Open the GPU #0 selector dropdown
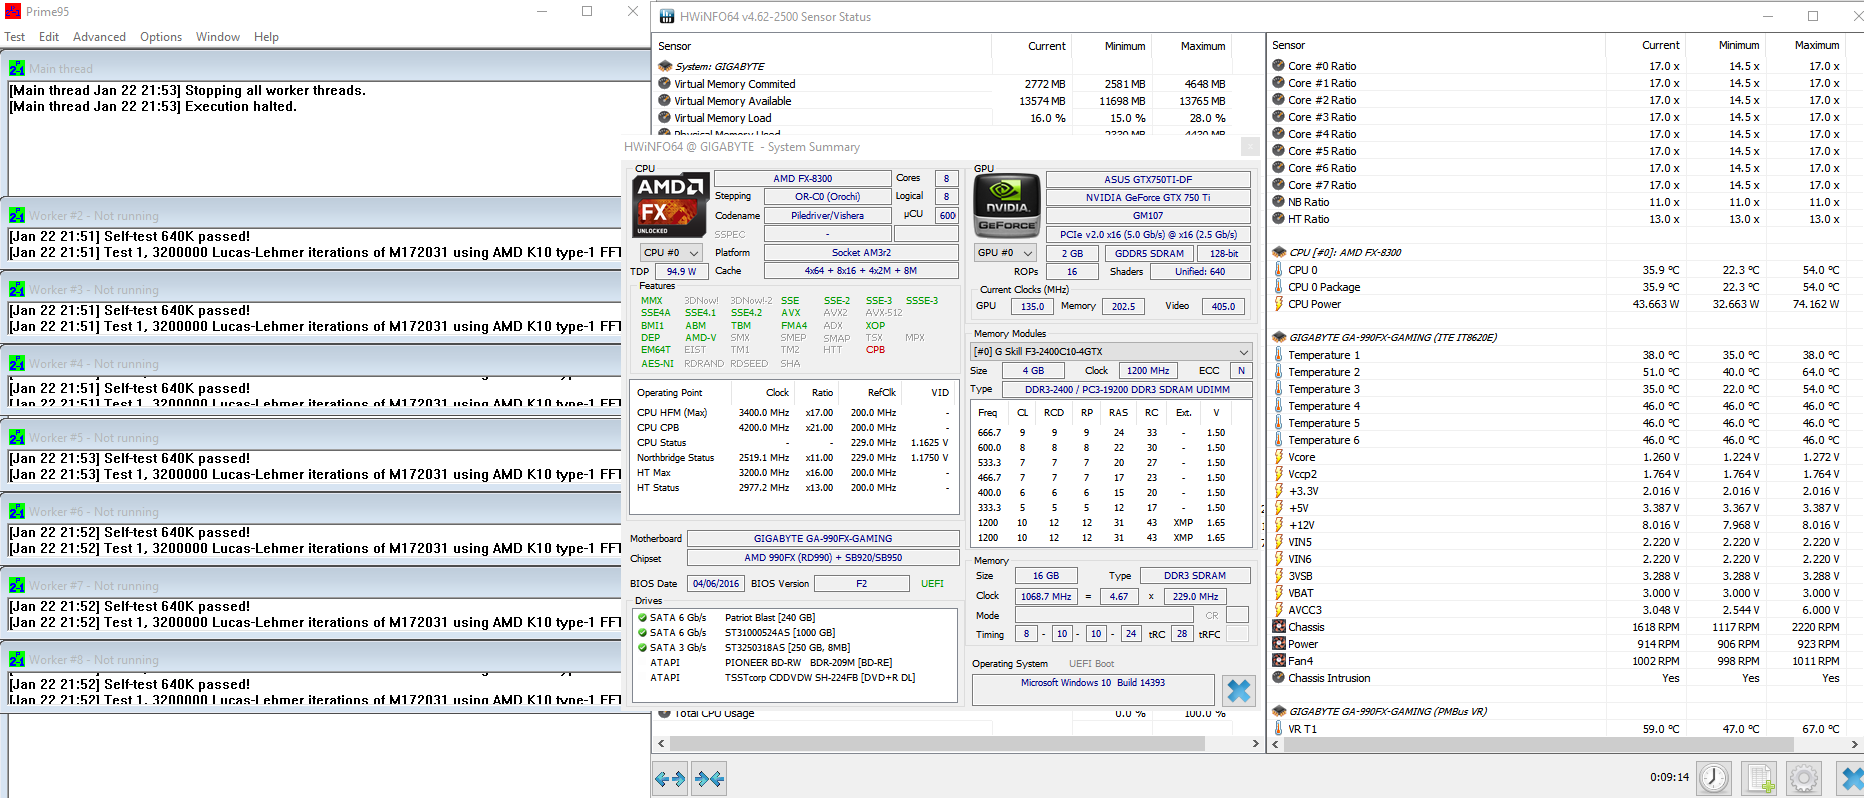This screenshot has width=1864, height=798. click(x=1005, y=253)
